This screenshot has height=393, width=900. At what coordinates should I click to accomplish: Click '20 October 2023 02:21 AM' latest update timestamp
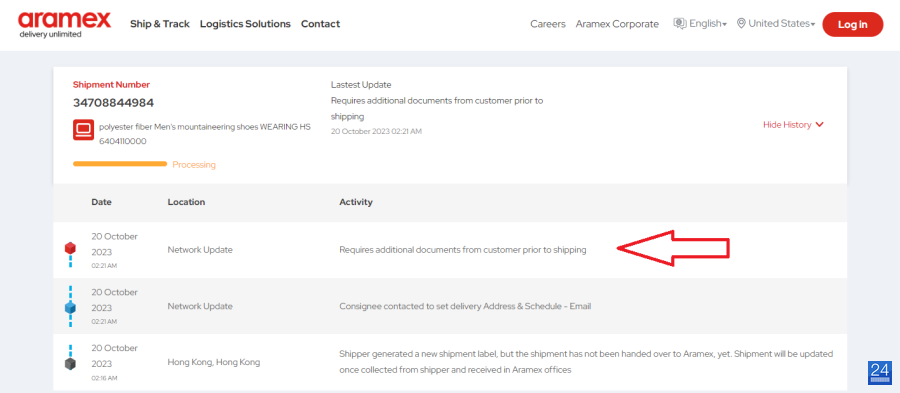pyautogui.click(x=376, y=131)
